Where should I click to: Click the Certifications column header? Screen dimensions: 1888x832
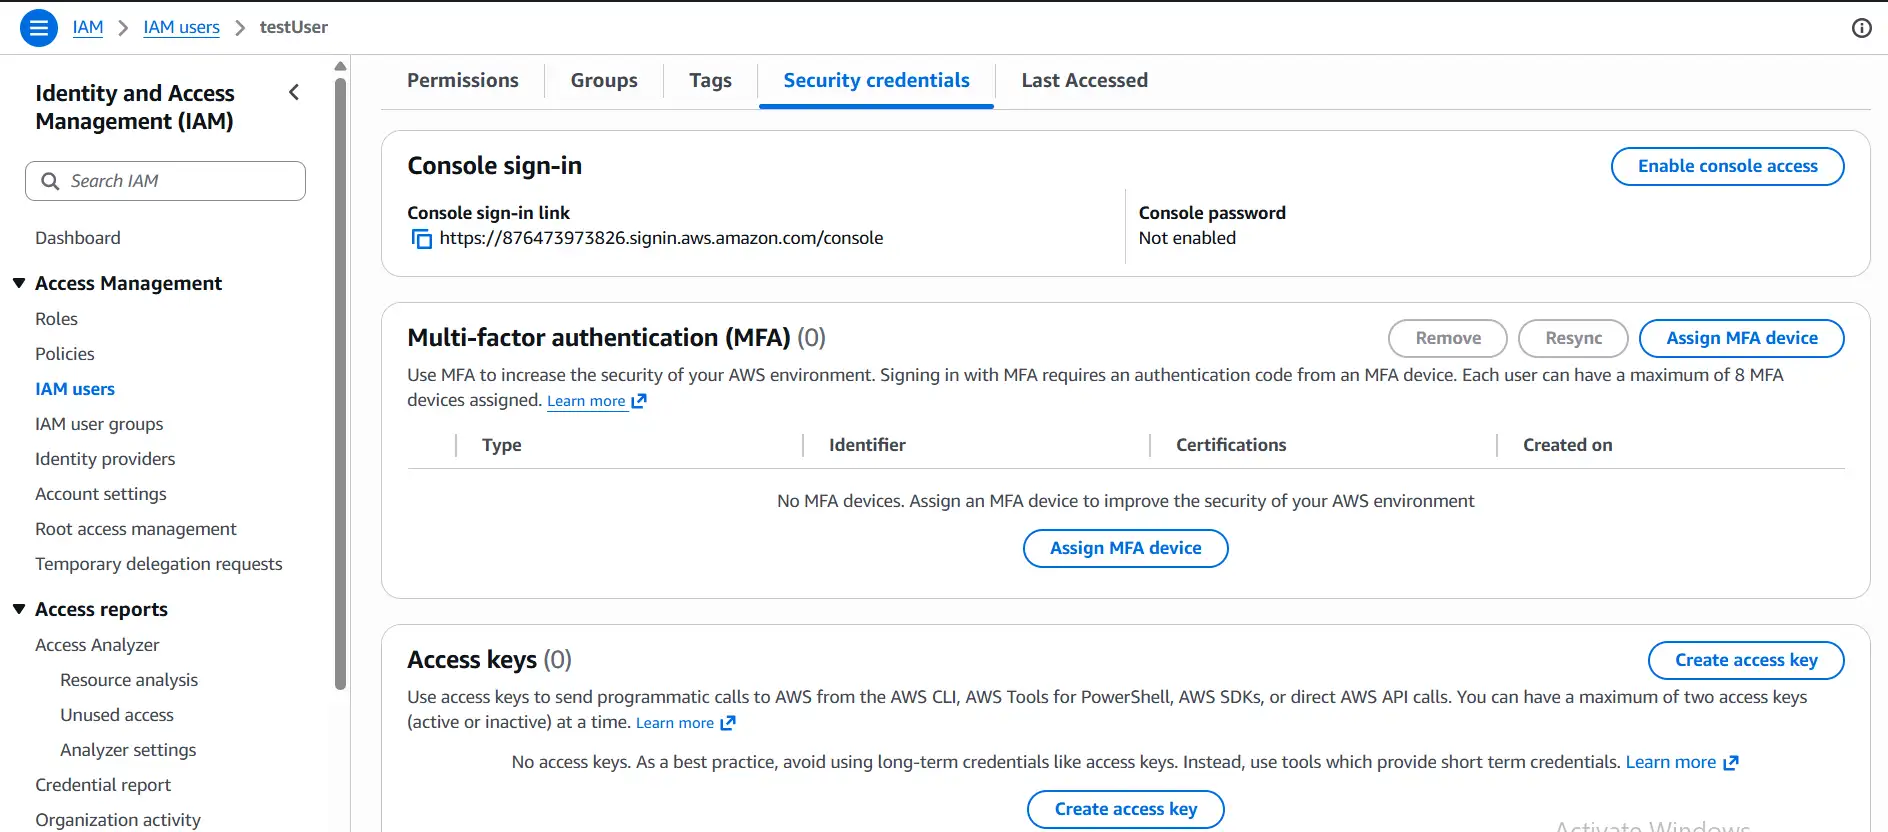pos(1231,445)
